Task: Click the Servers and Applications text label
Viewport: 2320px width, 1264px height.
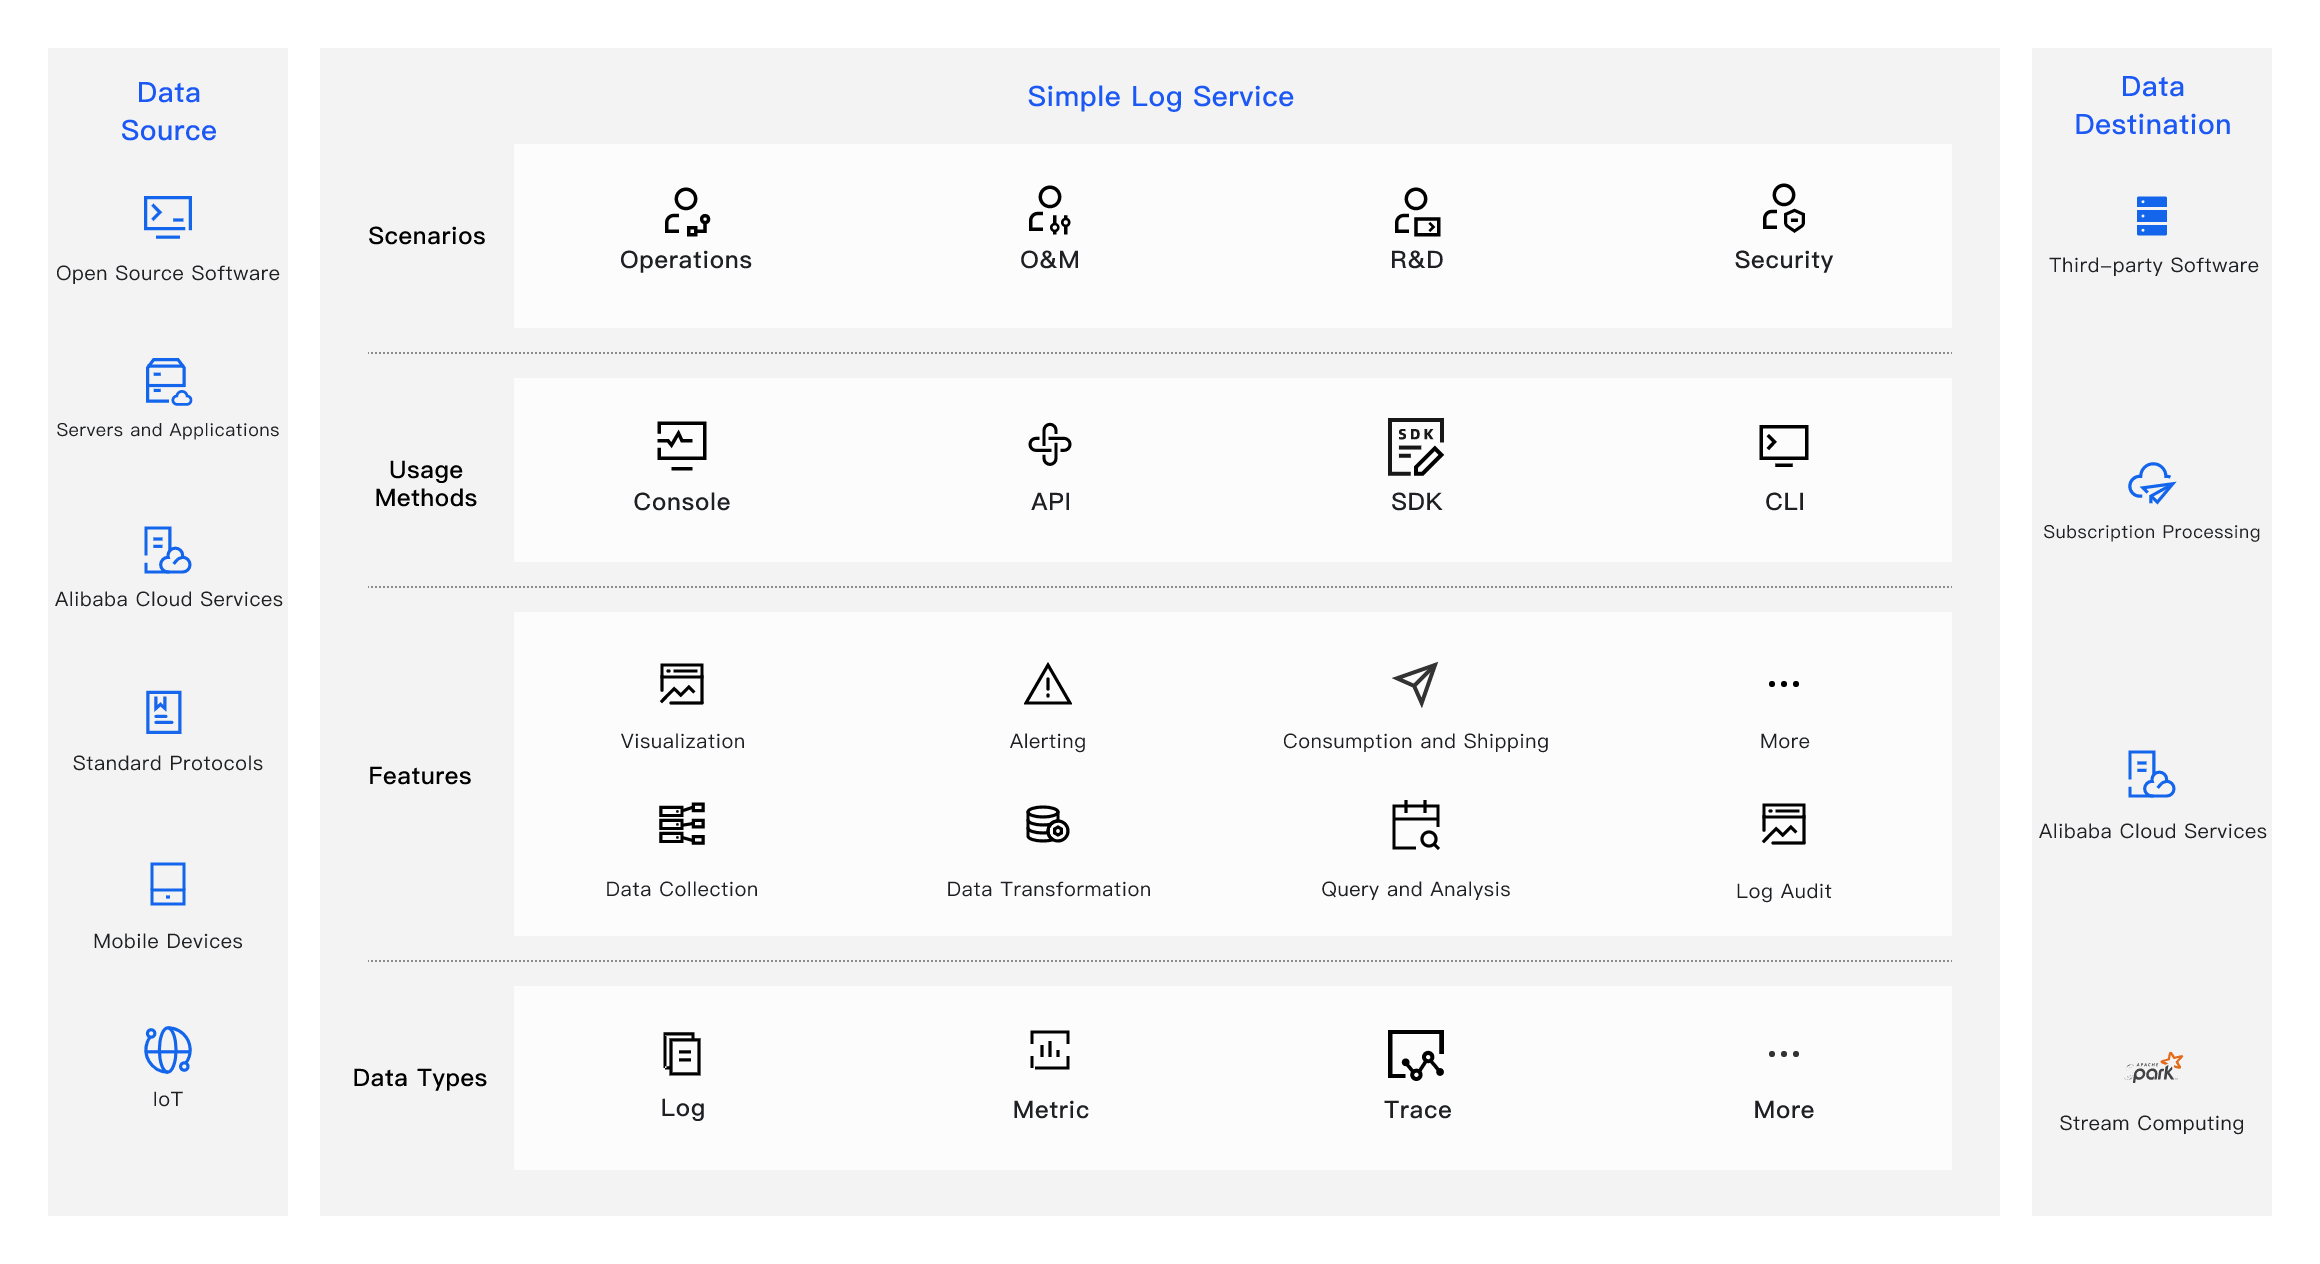Action: [168, 430]
